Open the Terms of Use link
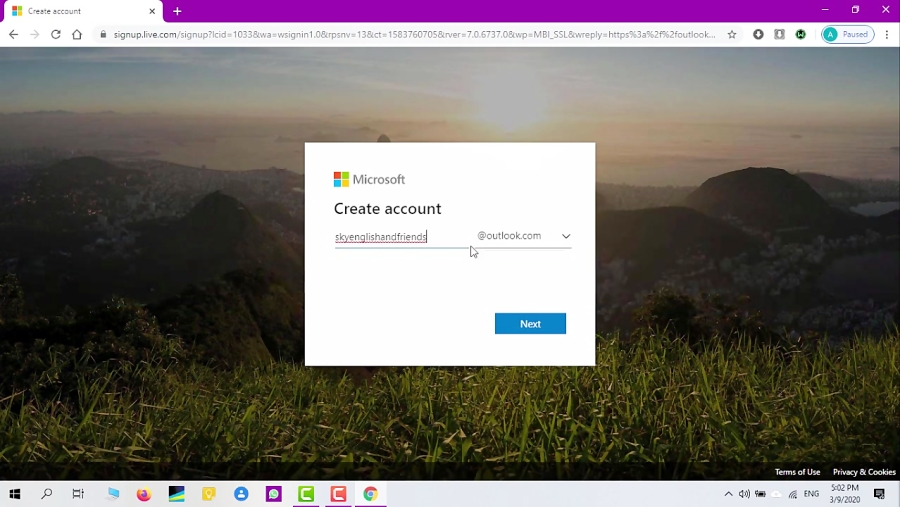The height and width of the screenshot is (507, 900). pos(797,472)
